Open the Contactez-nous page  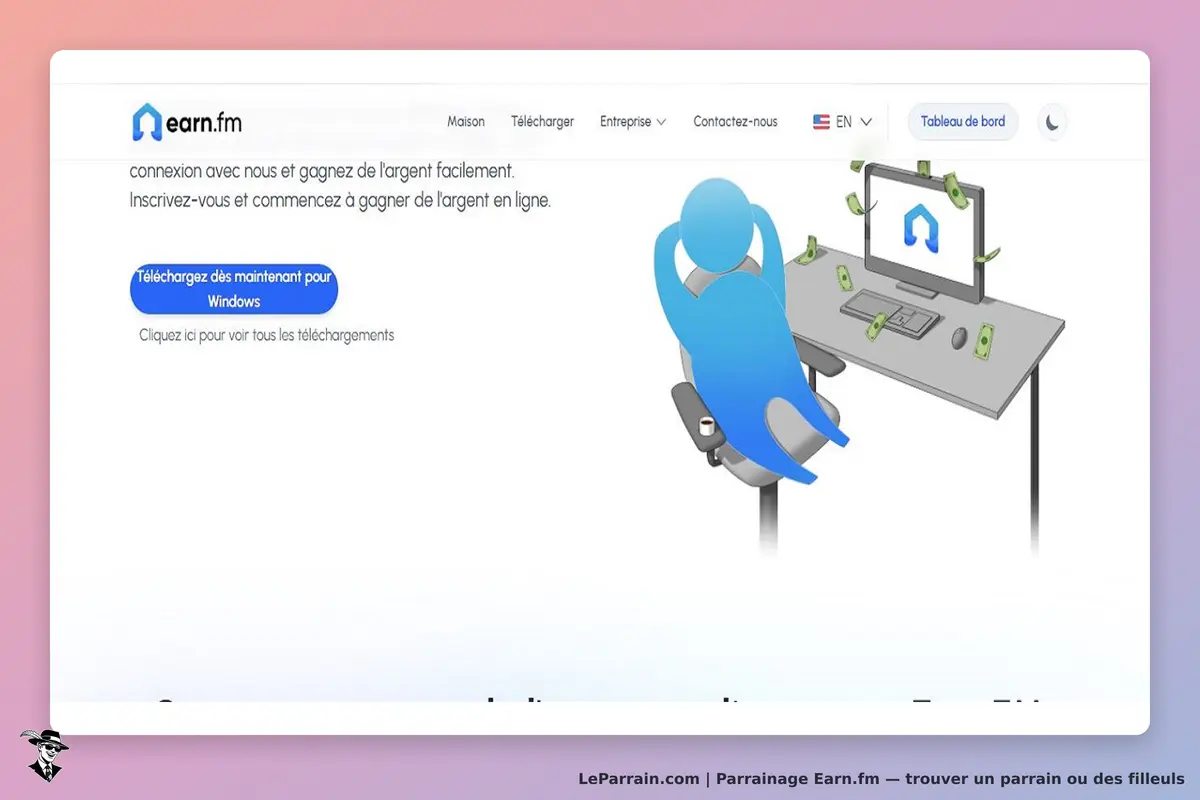tap(735, 122)
